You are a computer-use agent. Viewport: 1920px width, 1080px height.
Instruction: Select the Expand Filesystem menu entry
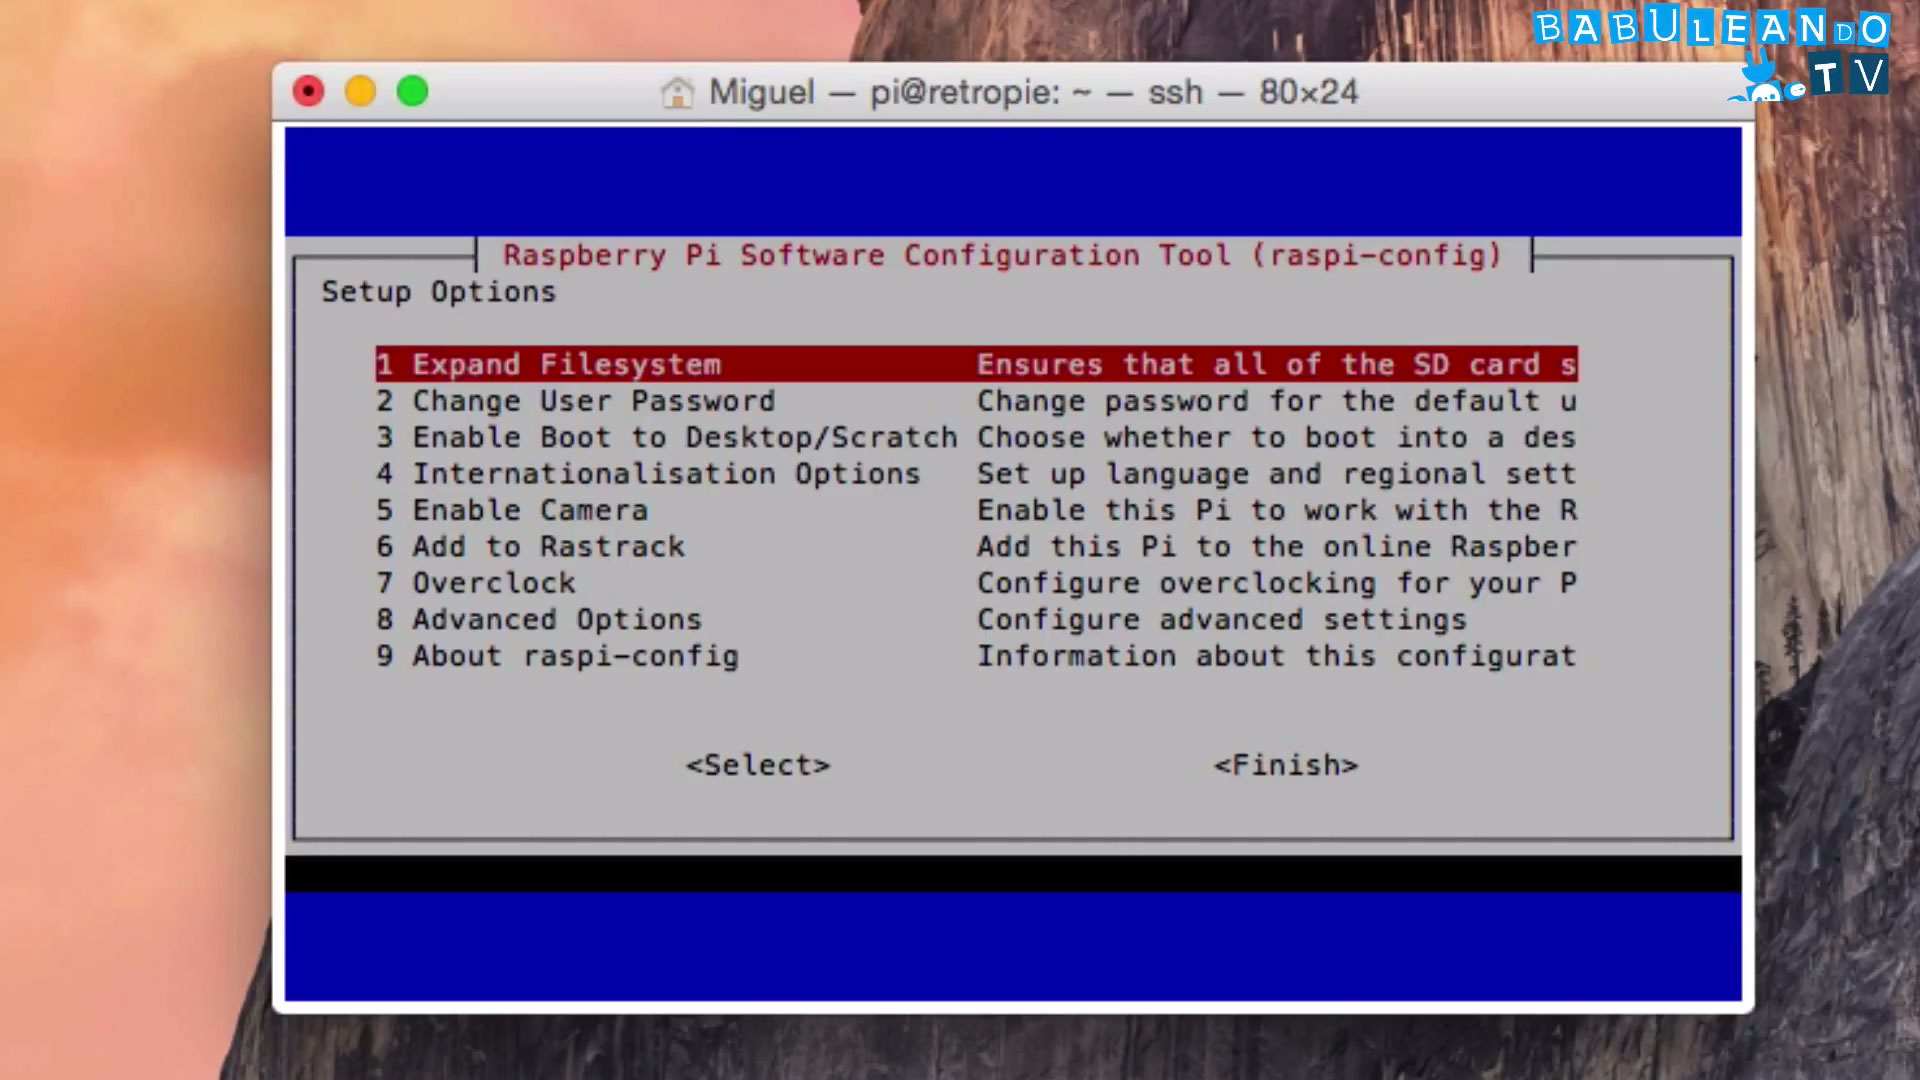click(976, 364)
